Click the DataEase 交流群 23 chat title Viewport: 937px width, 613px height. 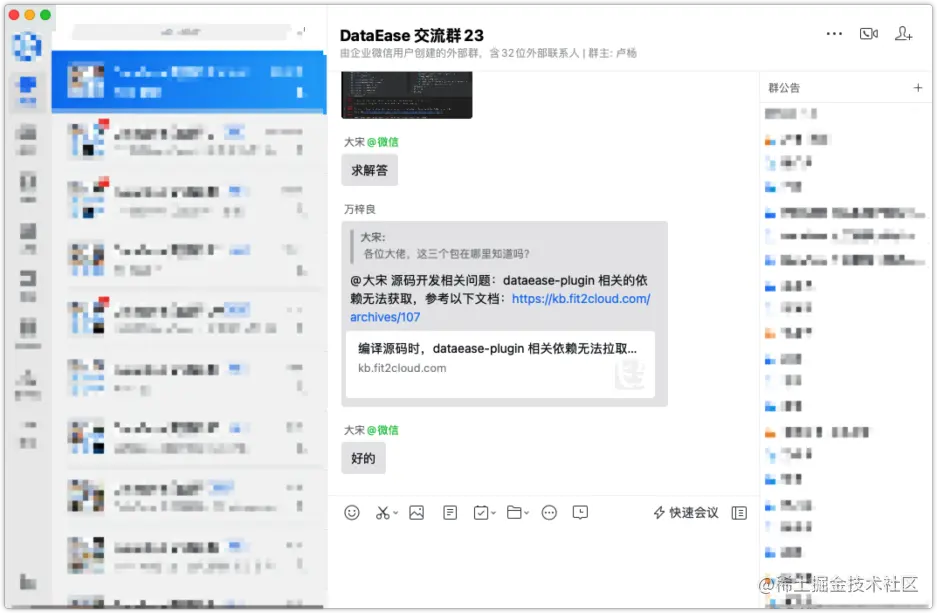coord(412,35)
